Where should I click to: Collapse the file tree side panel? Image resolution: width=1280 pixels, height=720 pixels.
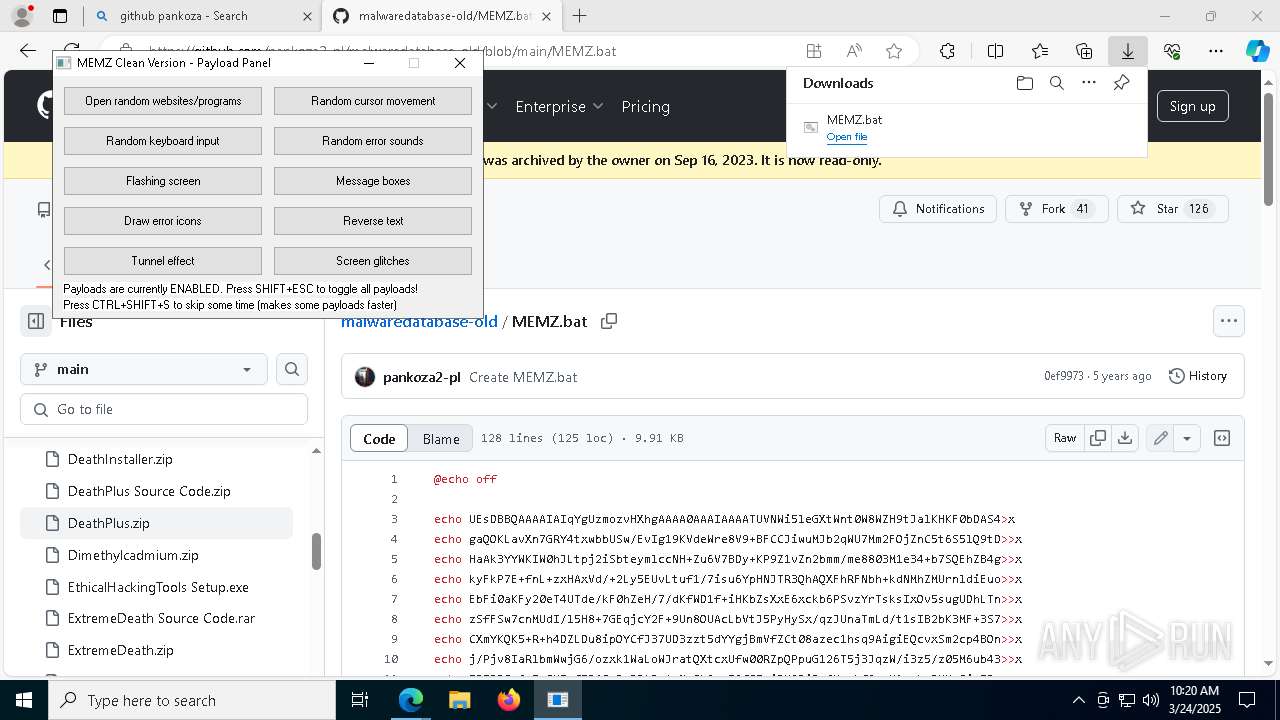point(36,321)
